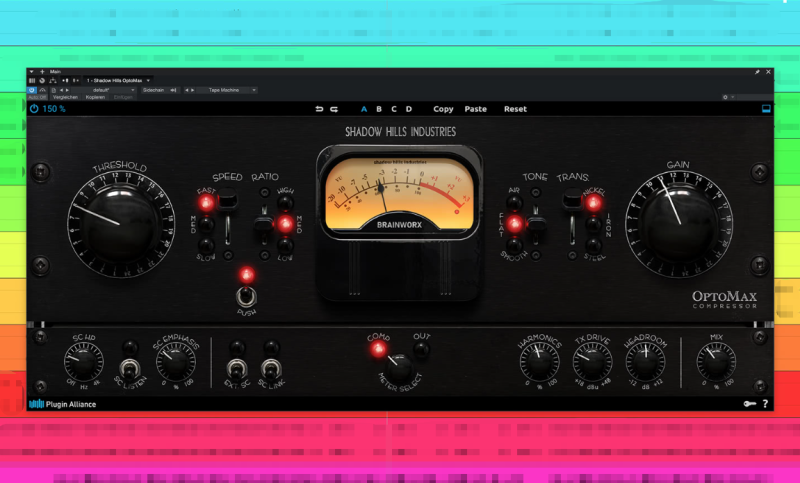The height and width of the screenshot is (483, 800).
Task: Toggle the PUSH switch
Action: pyautogui.click(x=246, y=296)
